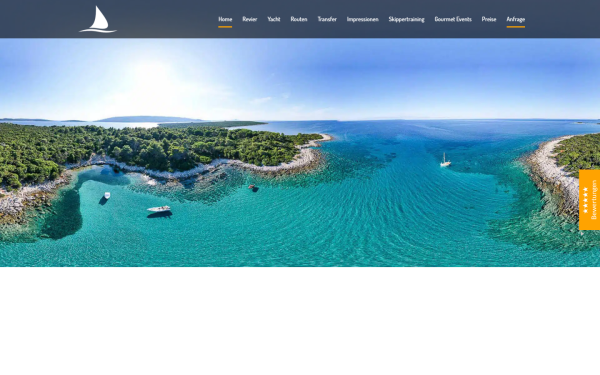
Task: Go to the Revier page
Action: pyautogui.click(x=249, y=19)
